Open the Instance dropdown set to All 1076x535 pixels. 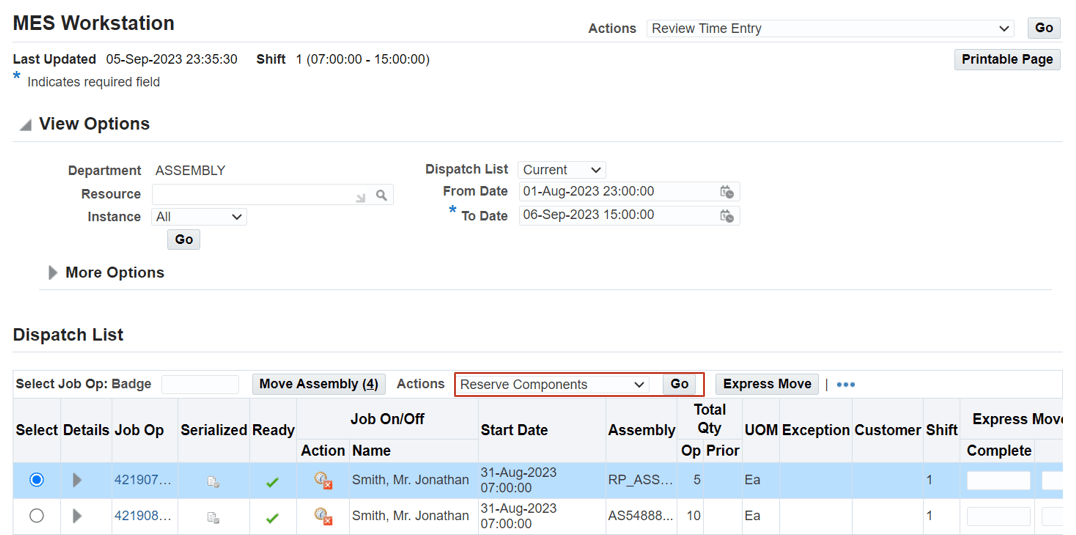pyautogui.click(x=199, y=217)
